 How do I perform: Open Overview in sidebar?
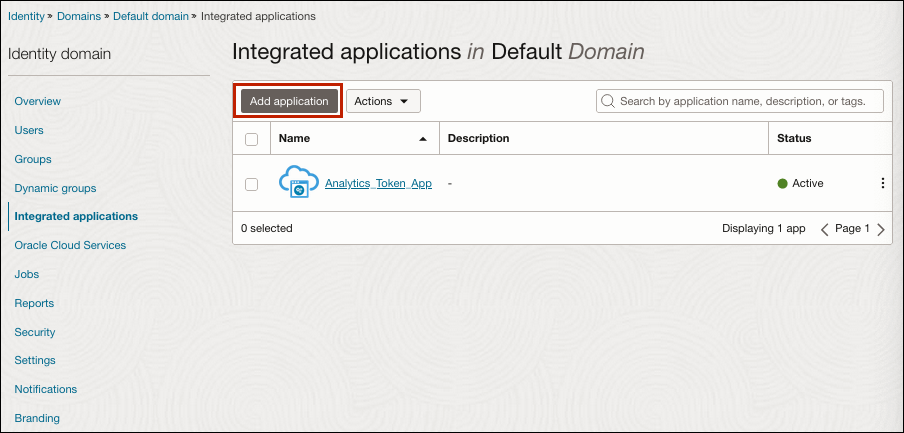pos(37,101)
